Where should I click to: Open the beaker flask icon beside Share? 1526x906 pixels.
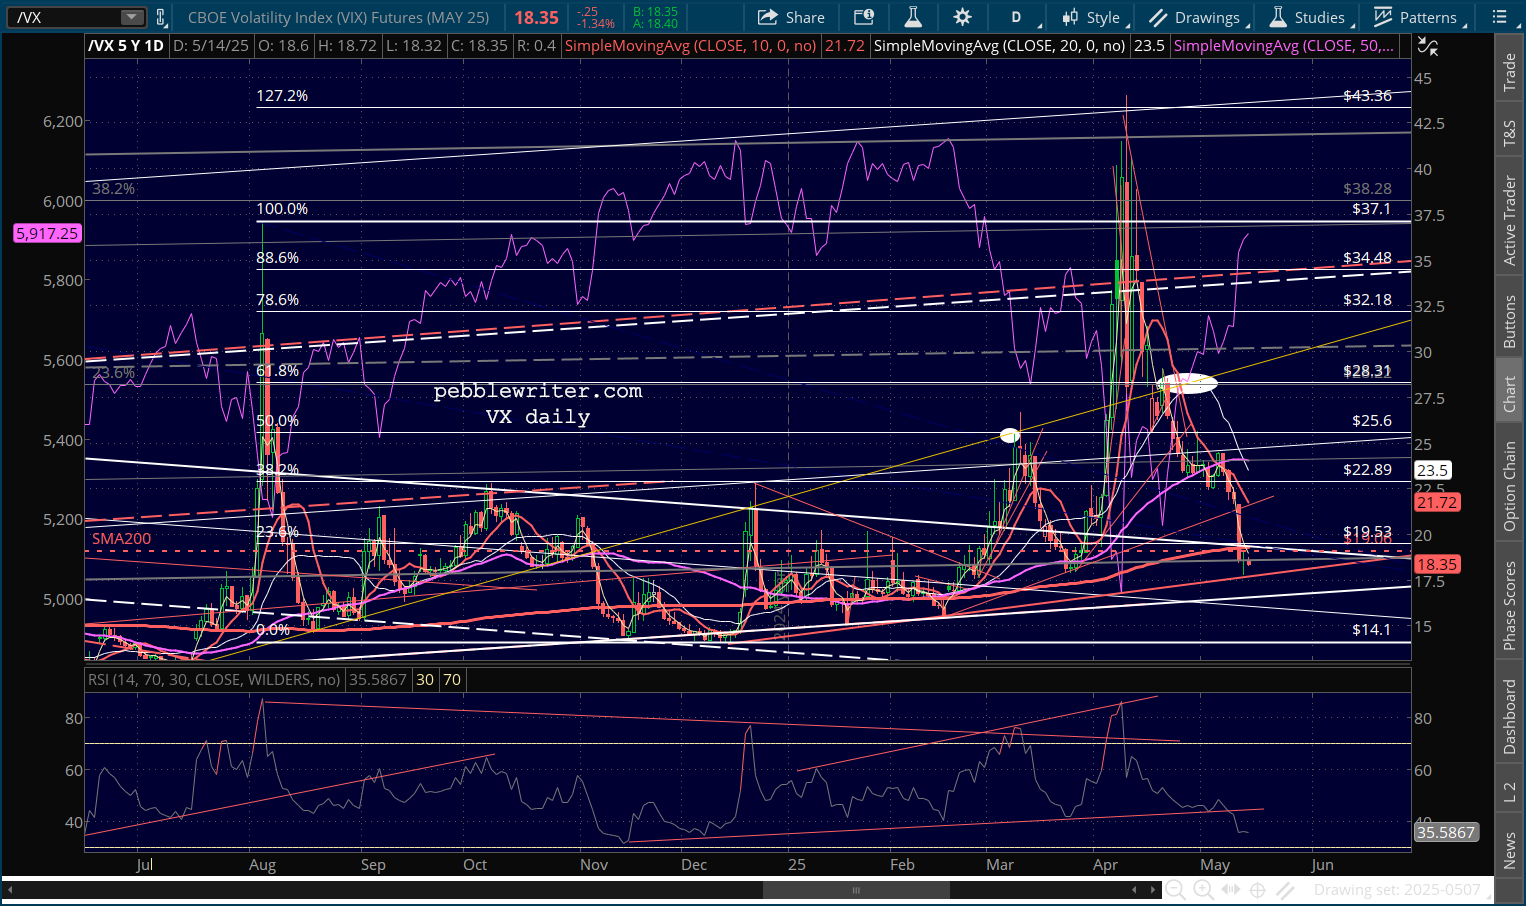(x=912, y=17)
